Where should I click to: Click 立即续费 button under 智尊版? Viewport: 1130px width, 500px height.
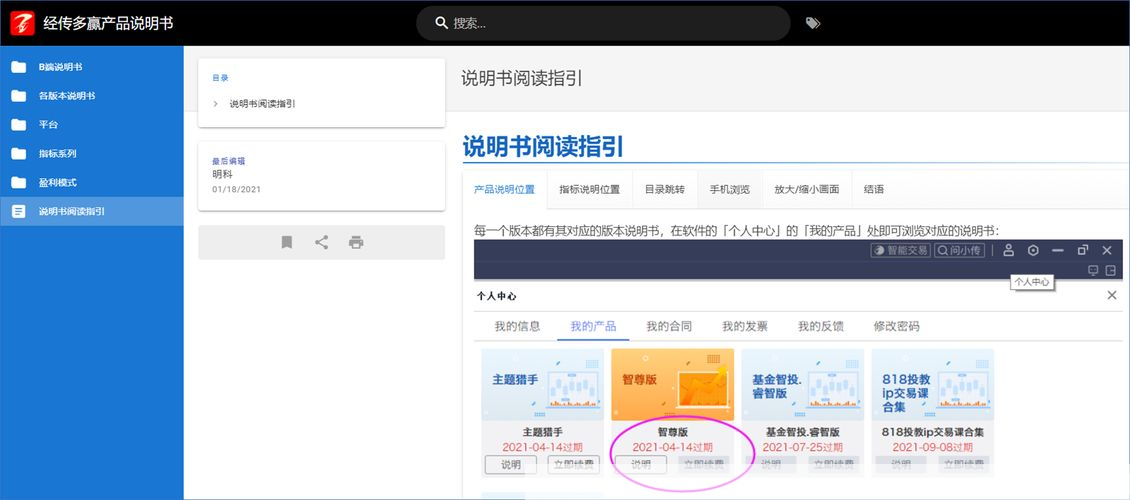pos(703,465)
